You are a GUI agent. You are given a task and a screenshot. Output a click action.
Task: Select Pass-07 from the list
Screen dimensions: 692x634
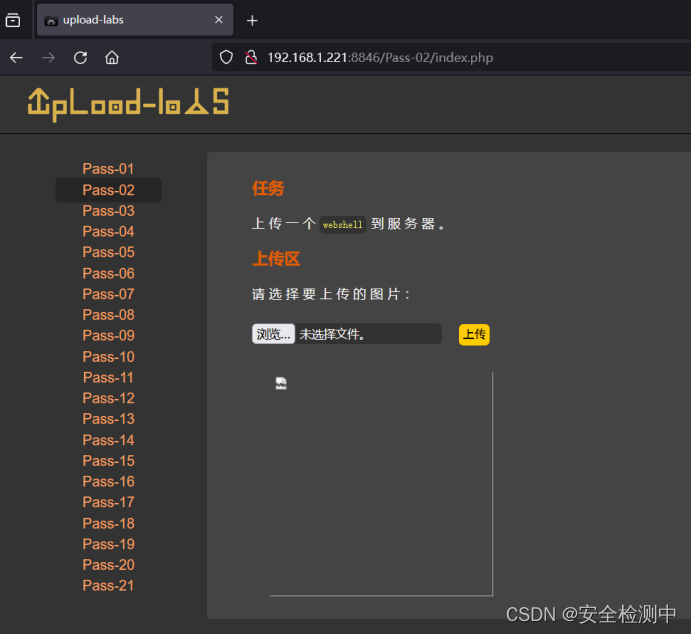coord(108,294)
